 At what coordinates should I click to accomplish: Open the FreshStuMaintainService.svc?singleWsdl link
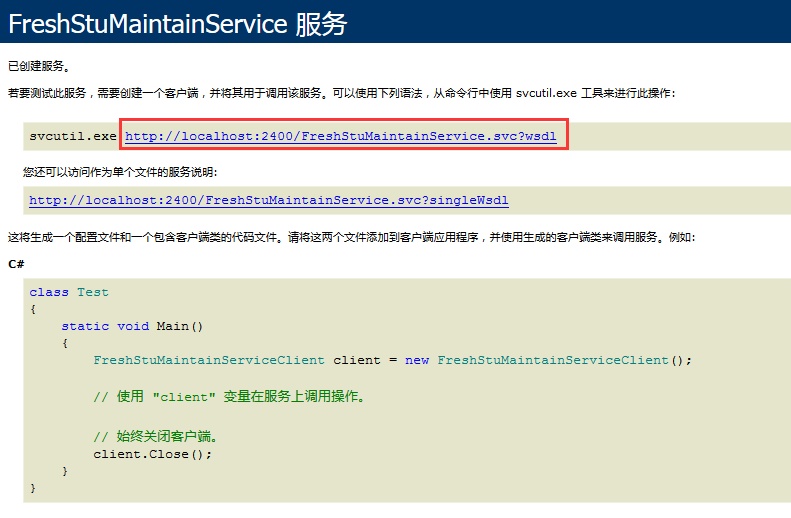(x=268, y=200)
